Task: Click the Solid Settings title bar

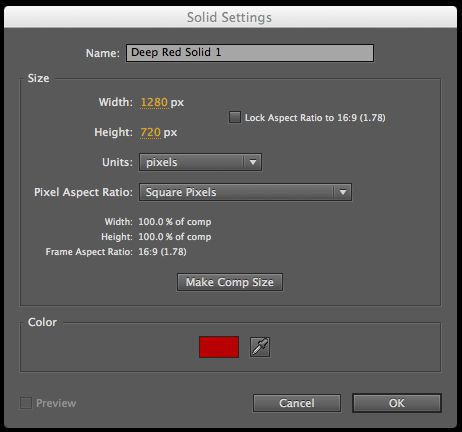Action: tap(230, 17)
